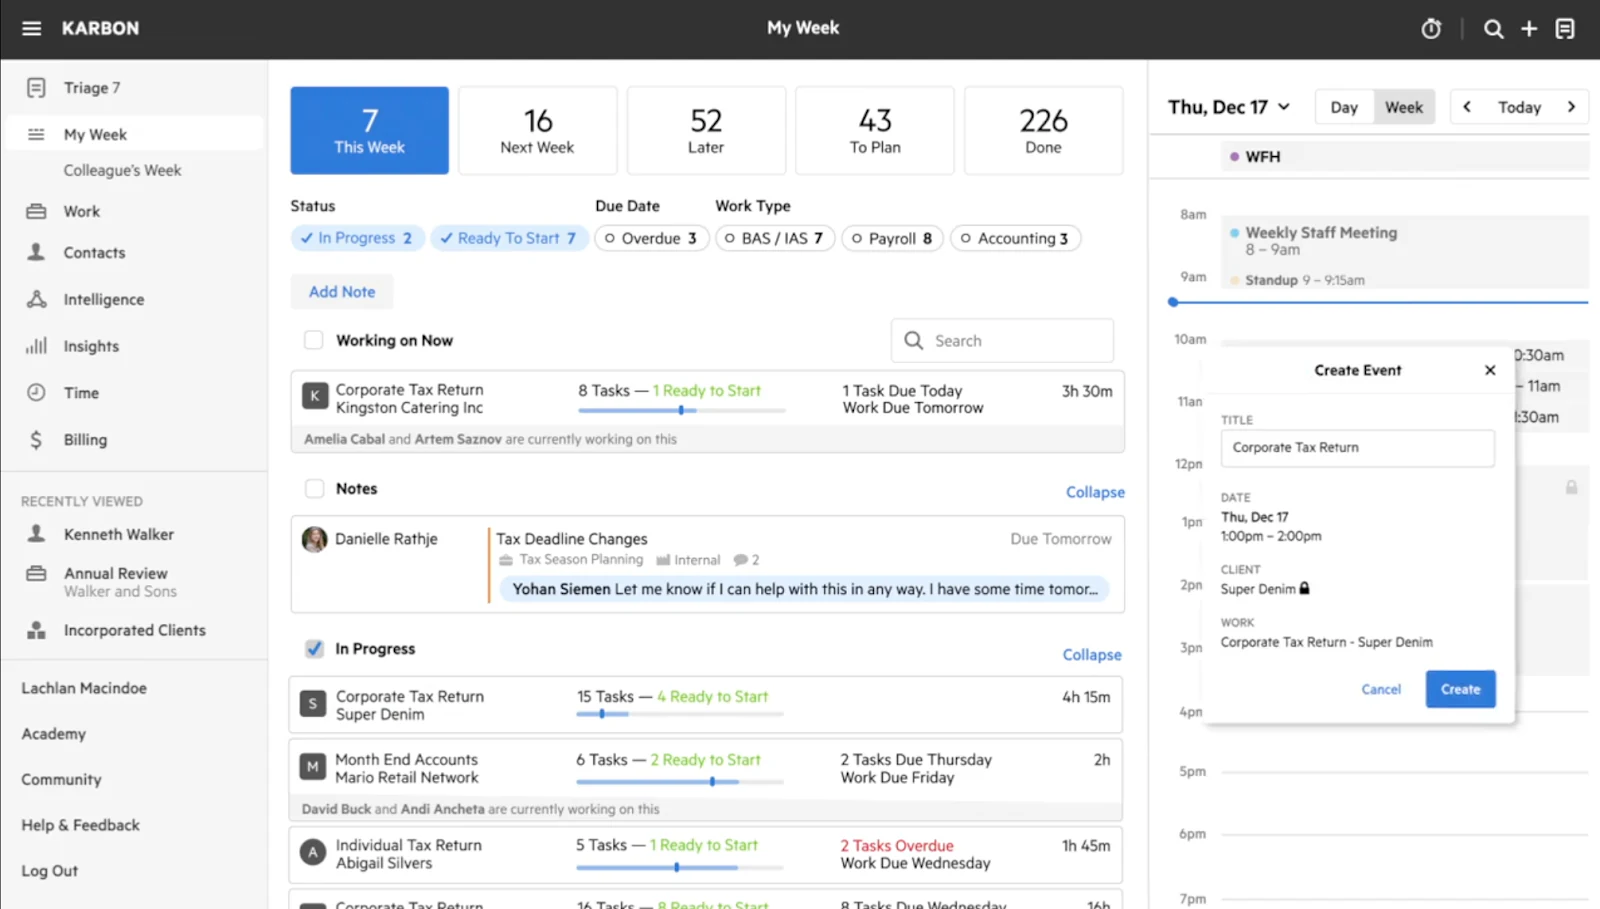The width and height of the screenshot is (1600, 909).
Task: Click the plus add-new icon
Action: point(1529,29)
